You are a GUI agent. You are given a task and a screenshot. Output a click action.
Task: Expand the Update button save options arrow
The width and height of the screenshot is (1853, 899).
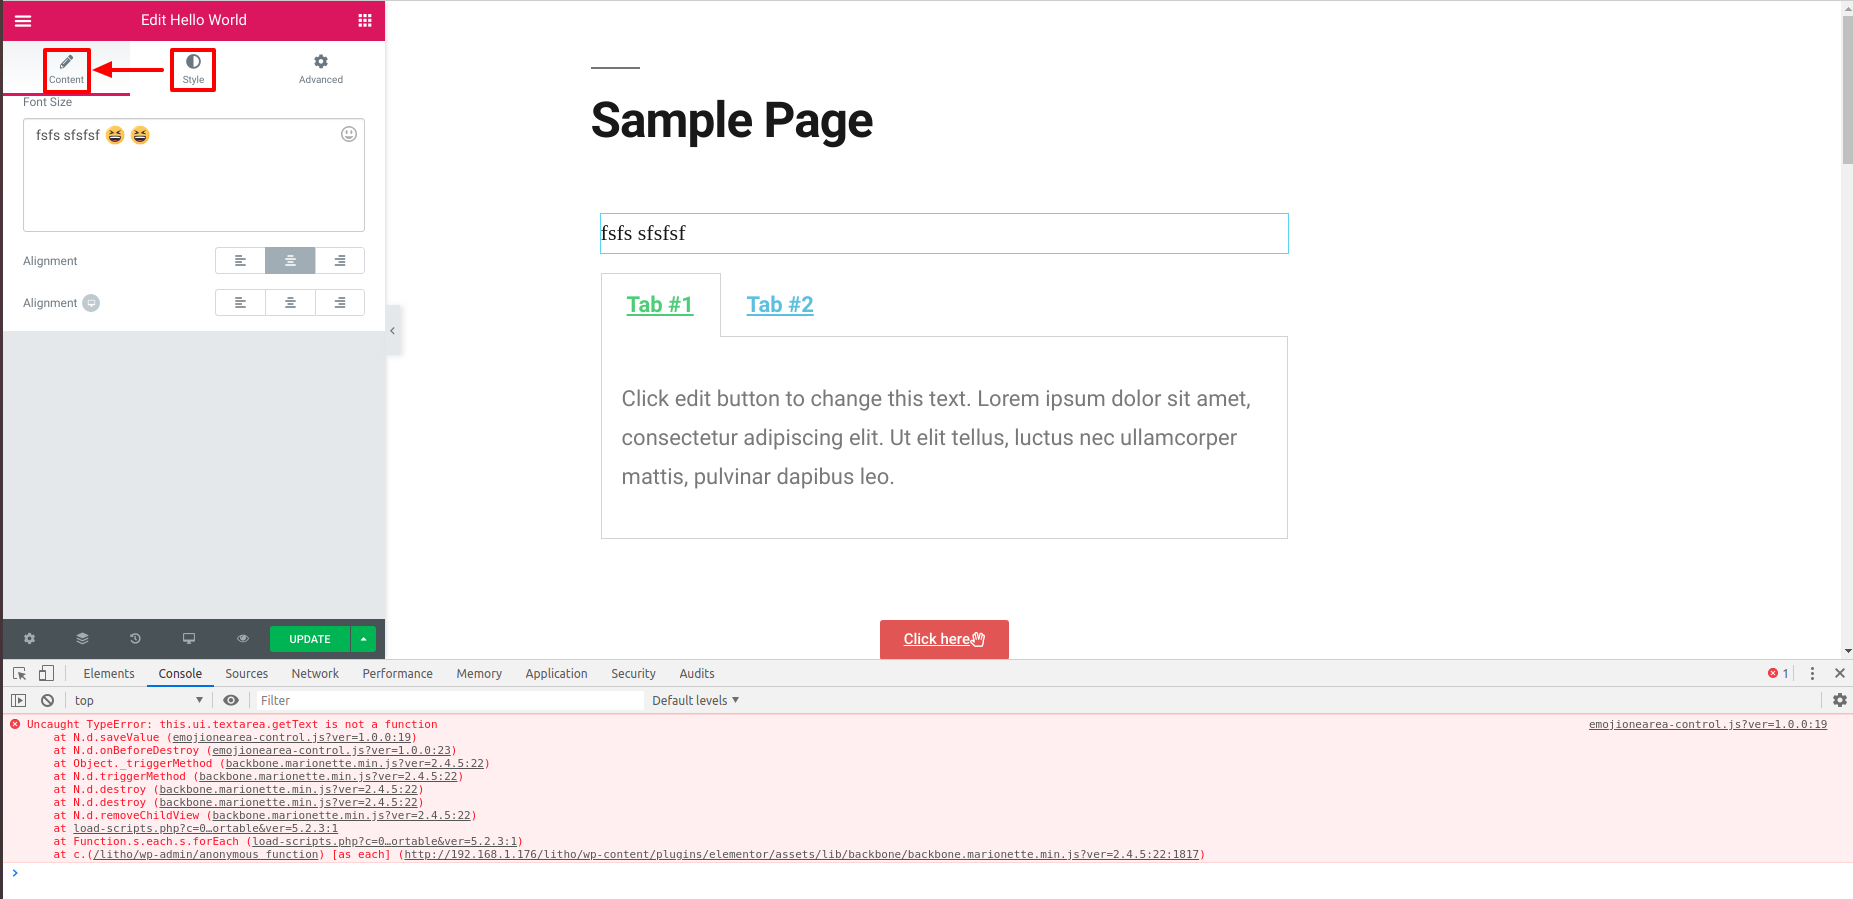click(363, 639)
